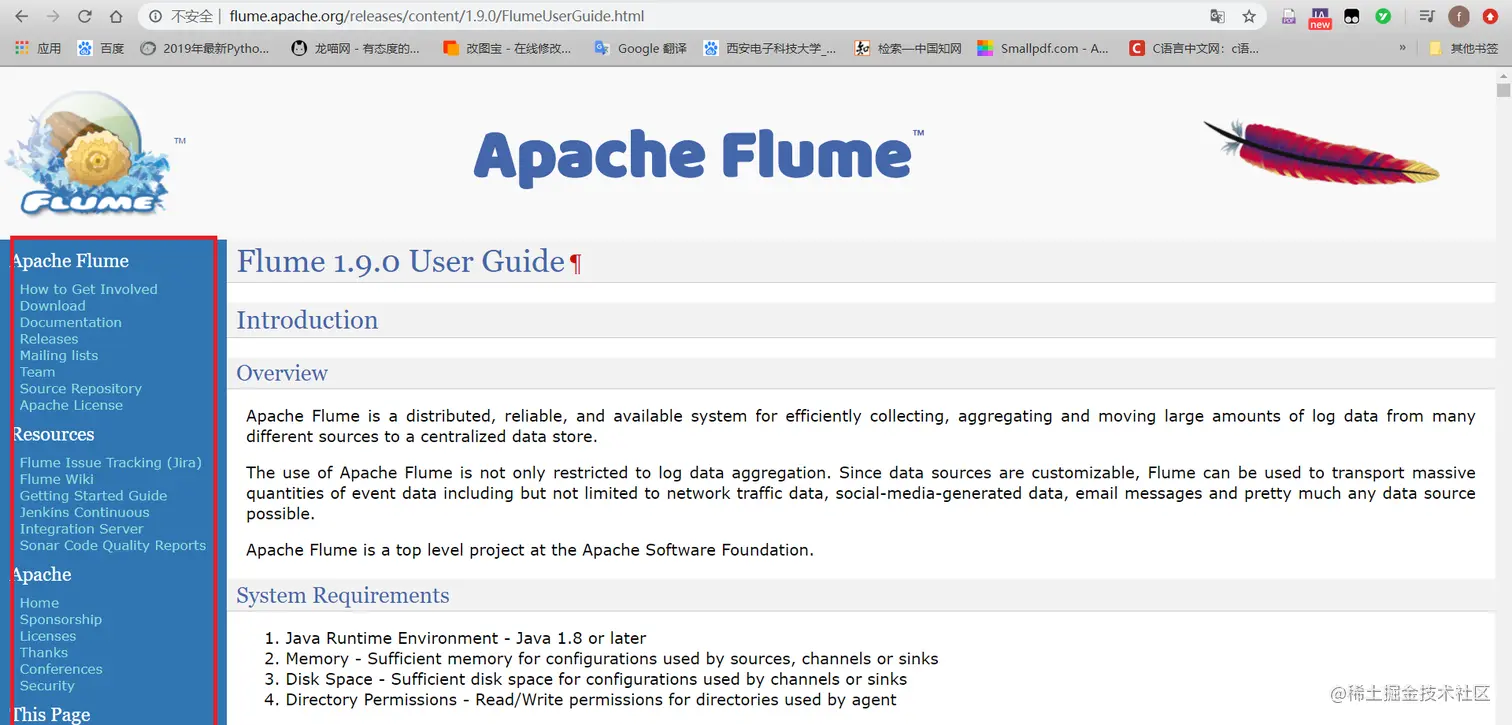Click the Apache feather logo

(x=1320, y=152)
